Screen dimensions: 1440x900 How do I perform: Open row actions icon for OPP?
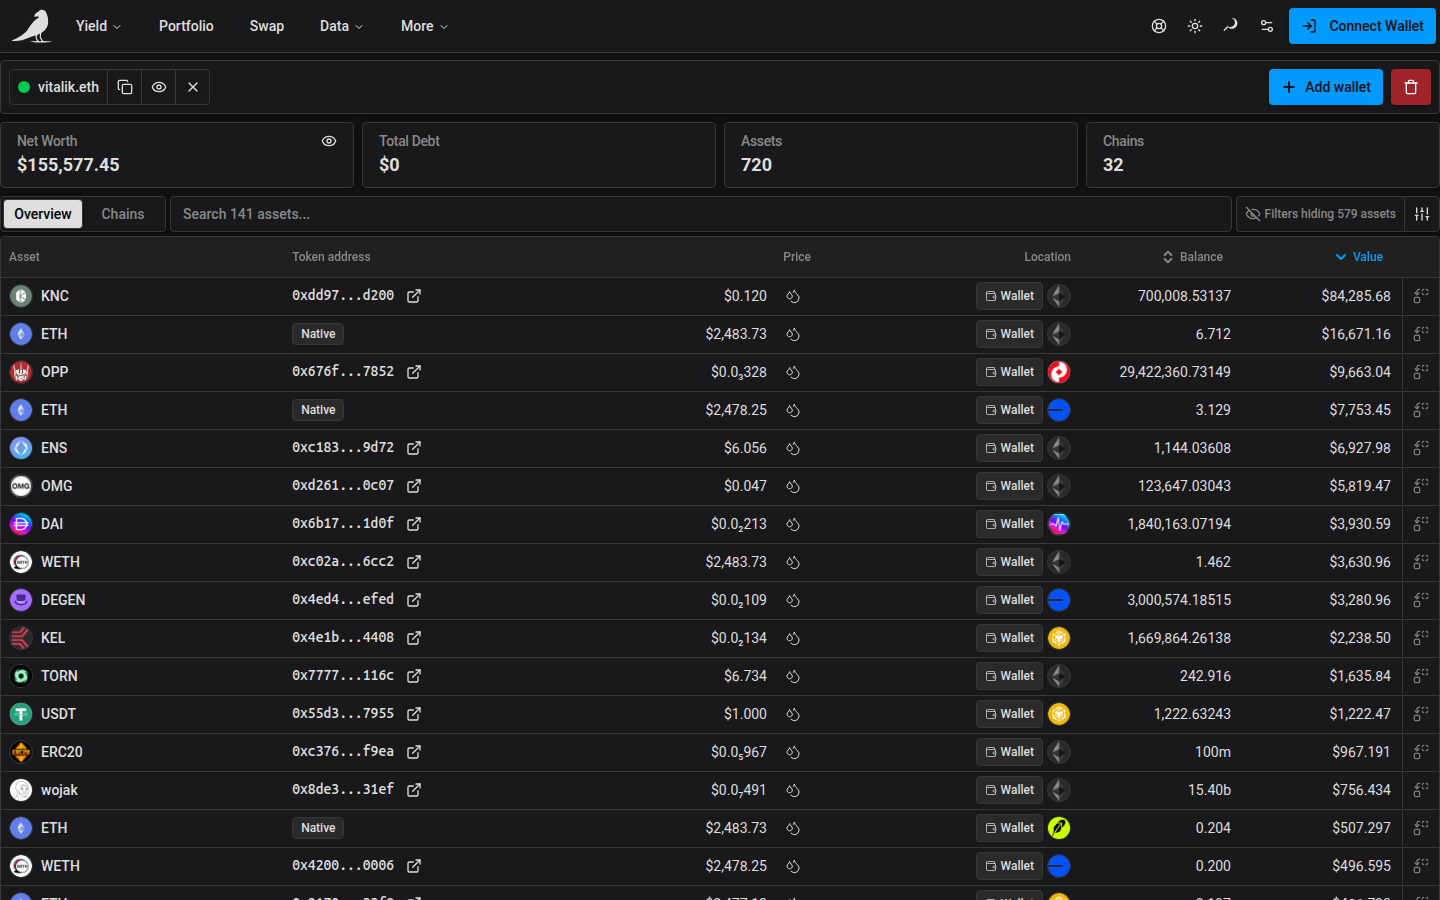[1420, 372]
